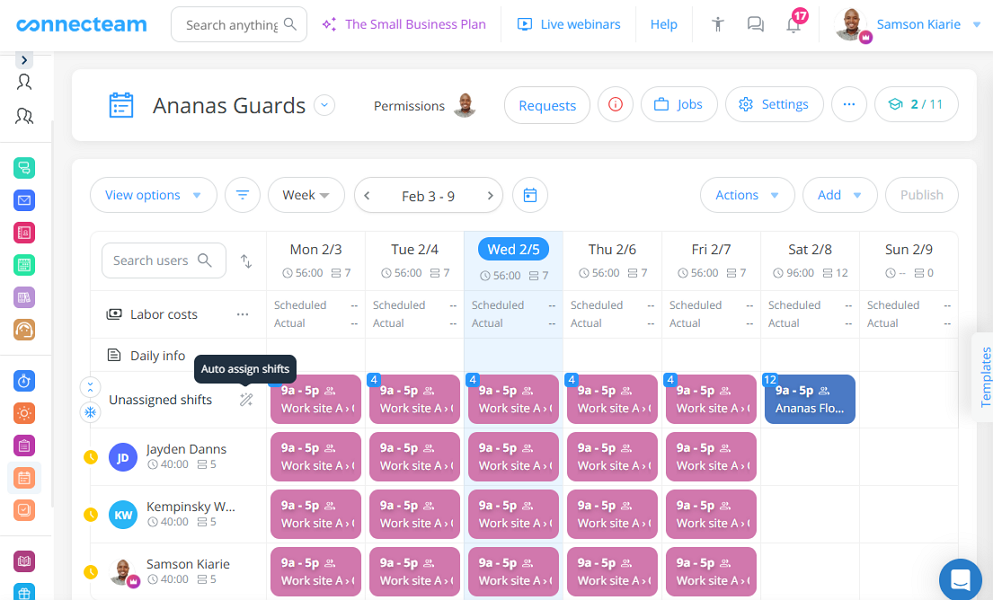Click the onboarding progress showing 2 of 11

click(916, 103)
